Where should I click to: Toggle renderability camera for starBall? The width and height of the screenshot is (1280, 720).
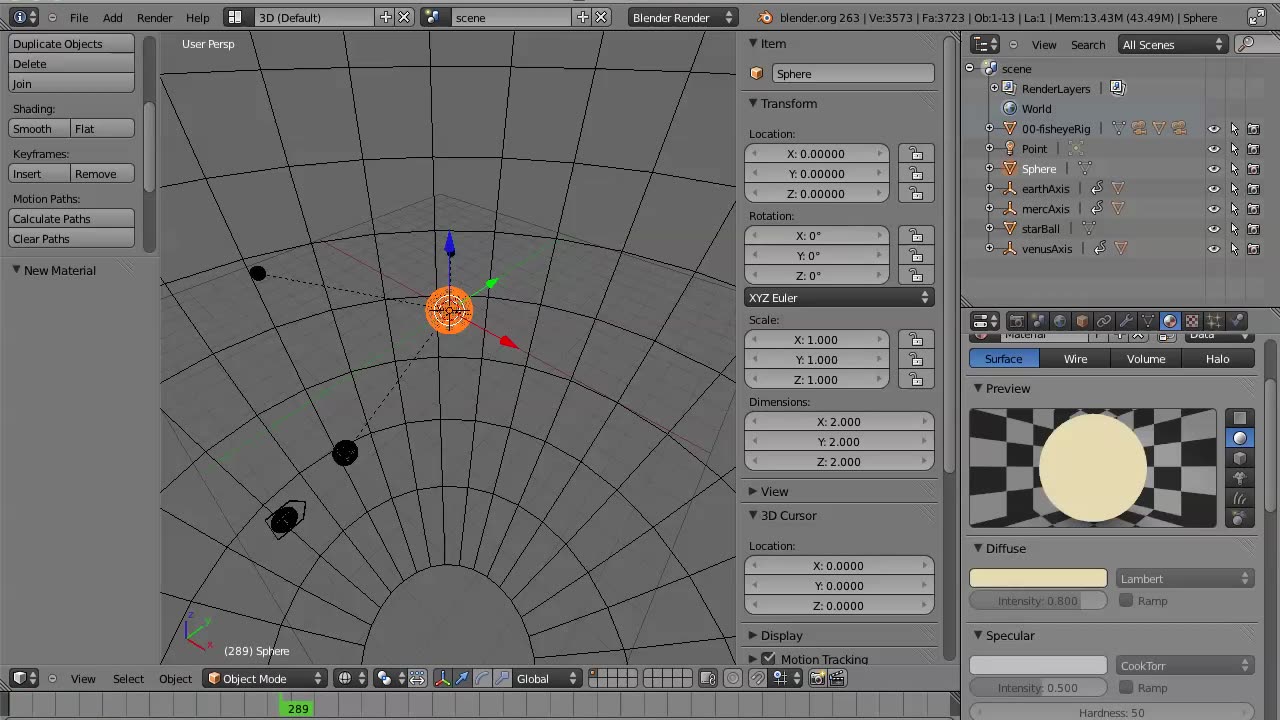[x=1254, y=229]
